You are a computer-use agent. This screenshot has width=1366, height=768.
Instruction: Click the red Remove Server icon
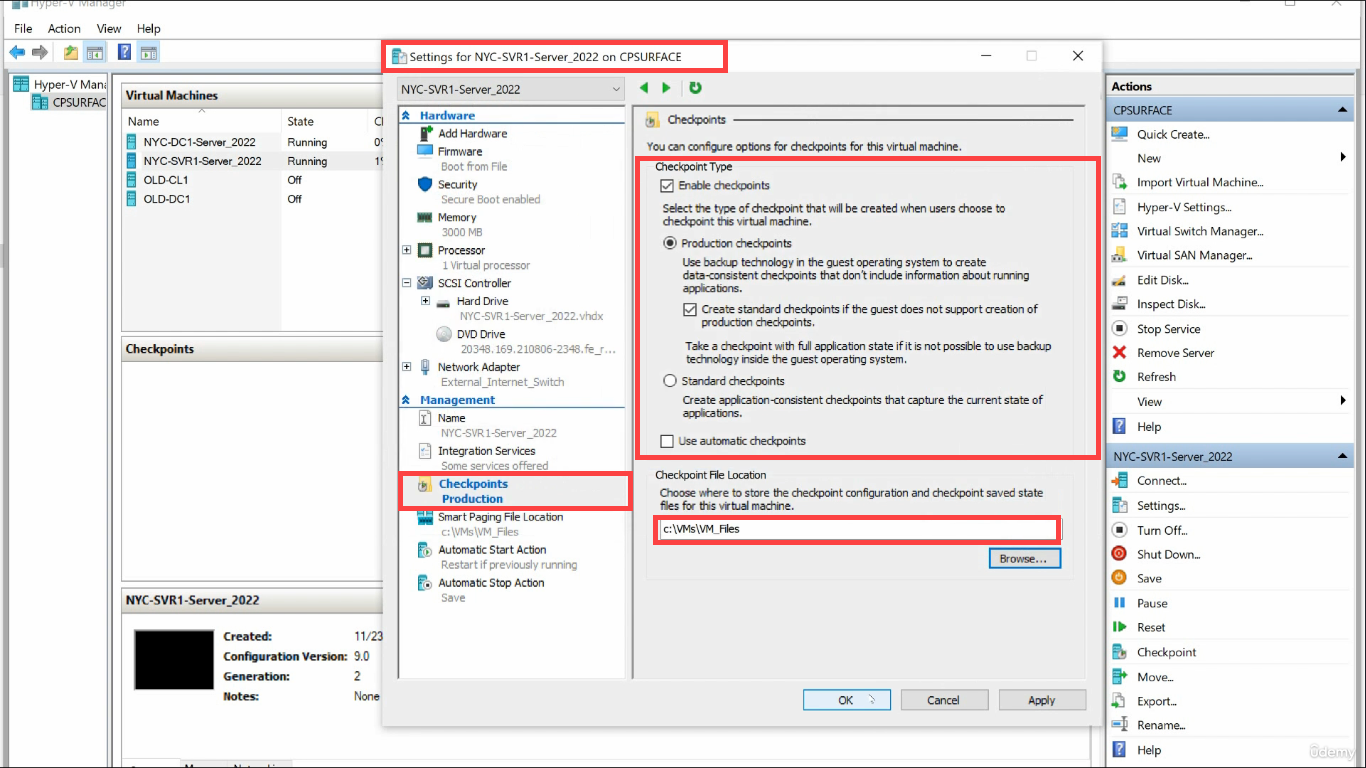1120,352
